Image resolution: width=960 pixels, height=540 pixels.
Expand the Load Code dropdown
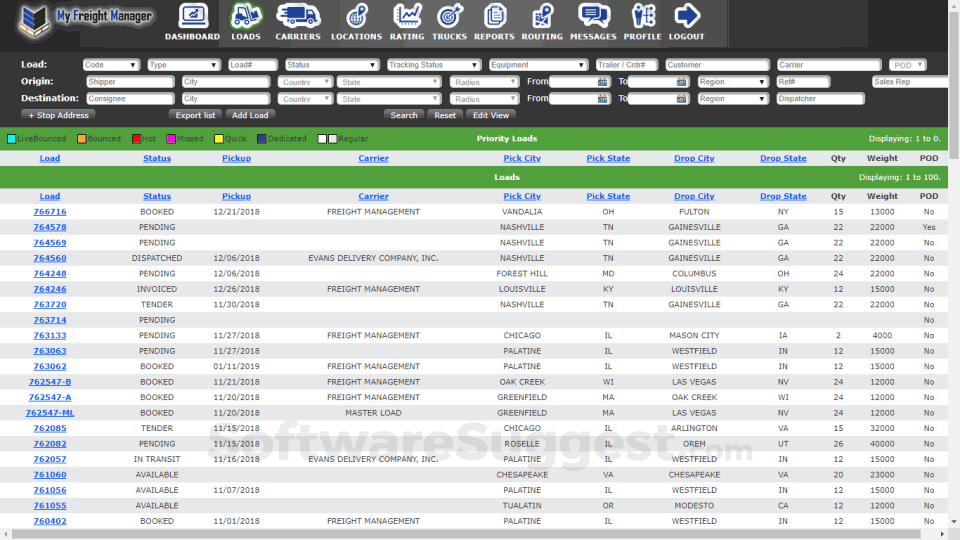(111, 65)
